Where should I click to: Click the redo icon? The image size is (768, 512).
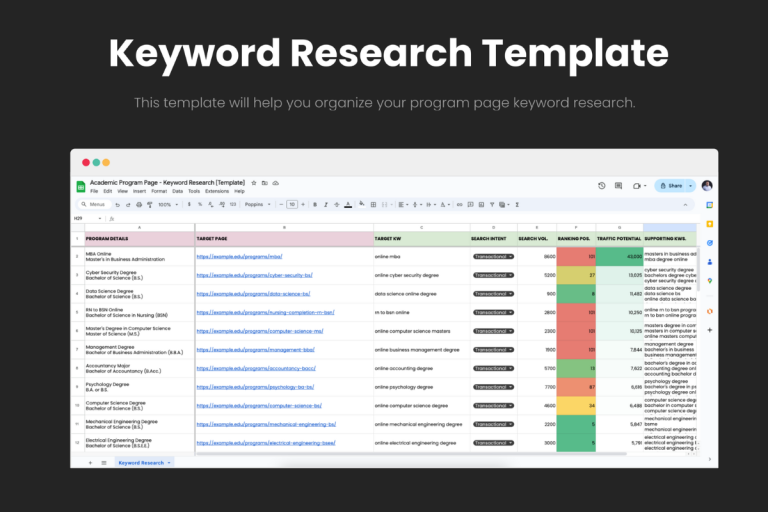(128, 205)
